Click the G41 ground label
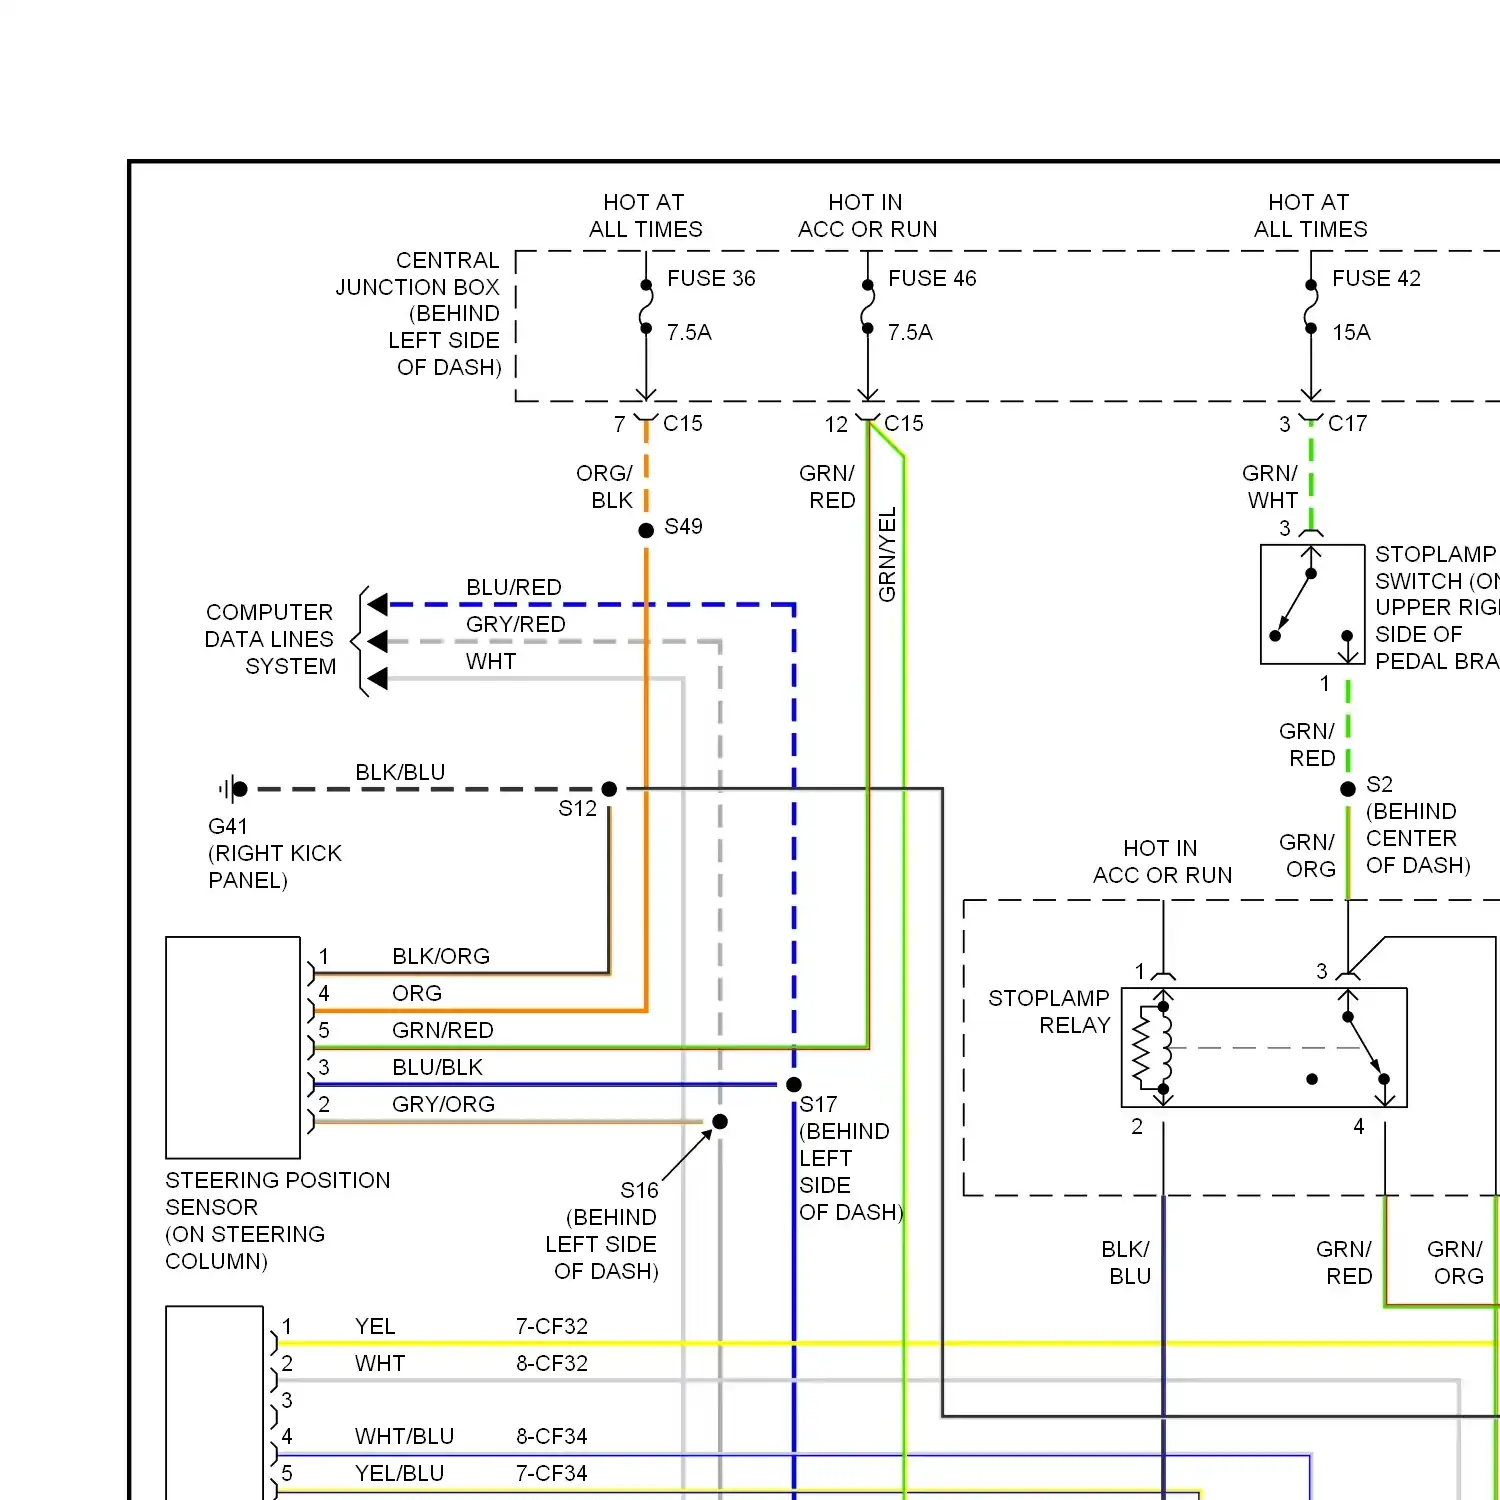1500x1500 pixels. [x=227, y=826]
